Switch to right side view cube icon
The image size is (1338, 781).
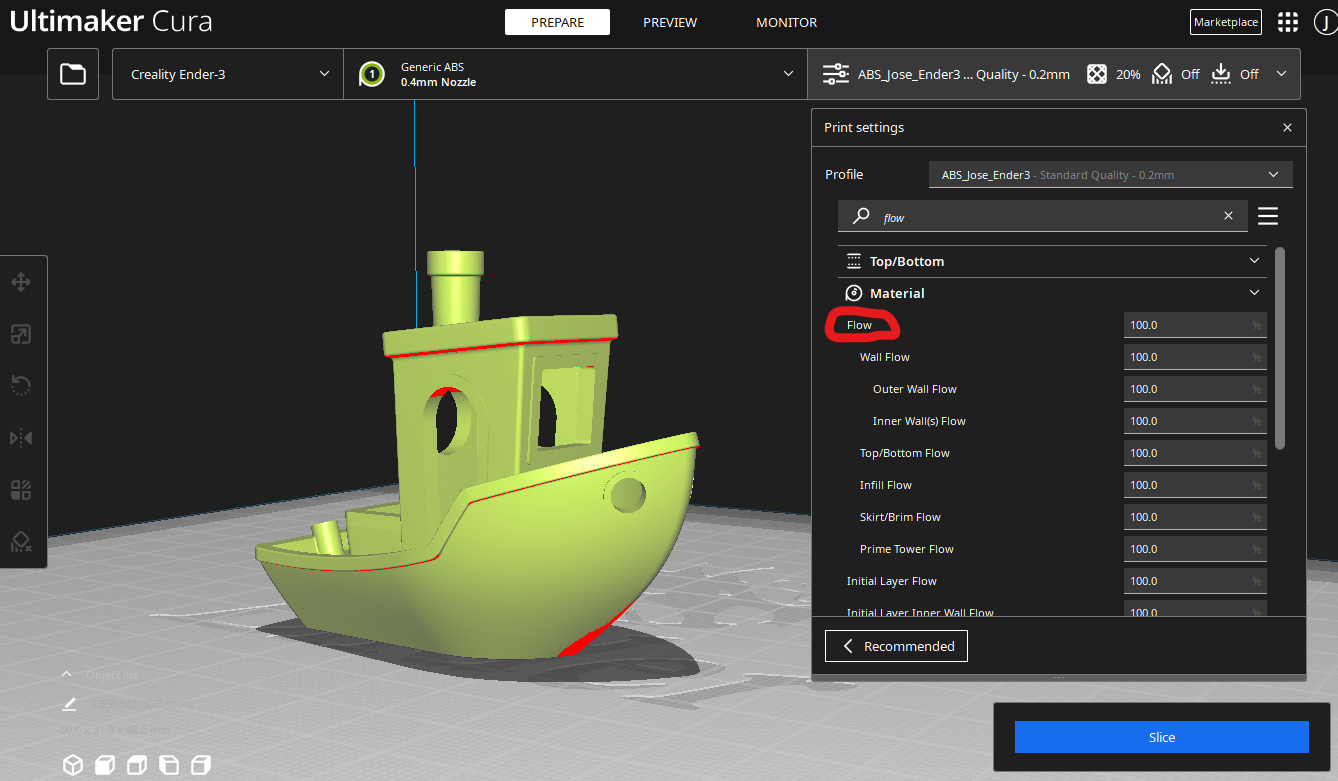[x=201, y=765]
